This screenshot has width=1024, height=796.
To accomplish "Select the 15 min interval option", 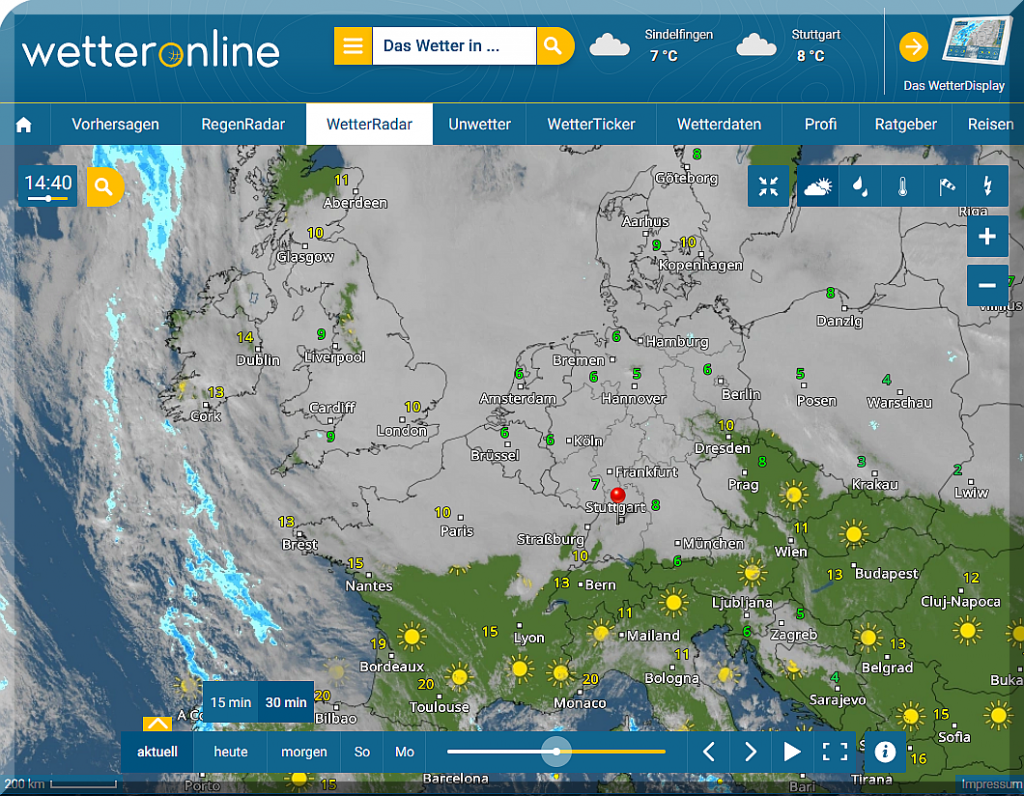I will pyautogui.click(x=230, y=702).
